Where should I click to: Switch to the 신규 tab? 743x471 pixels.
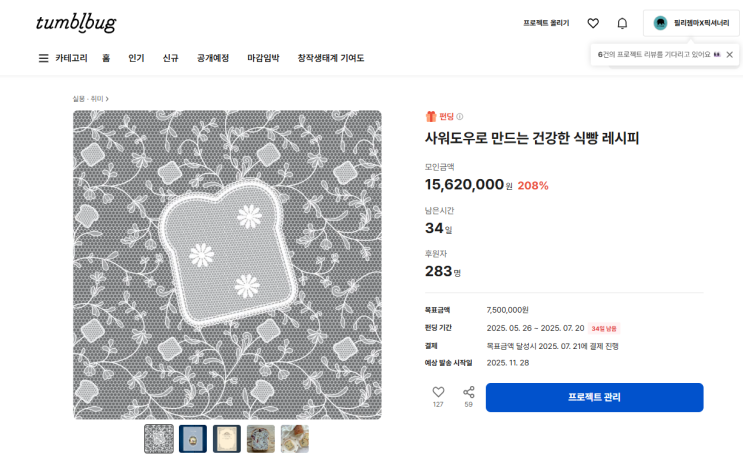pyautogui.click(x=171, y=58)
